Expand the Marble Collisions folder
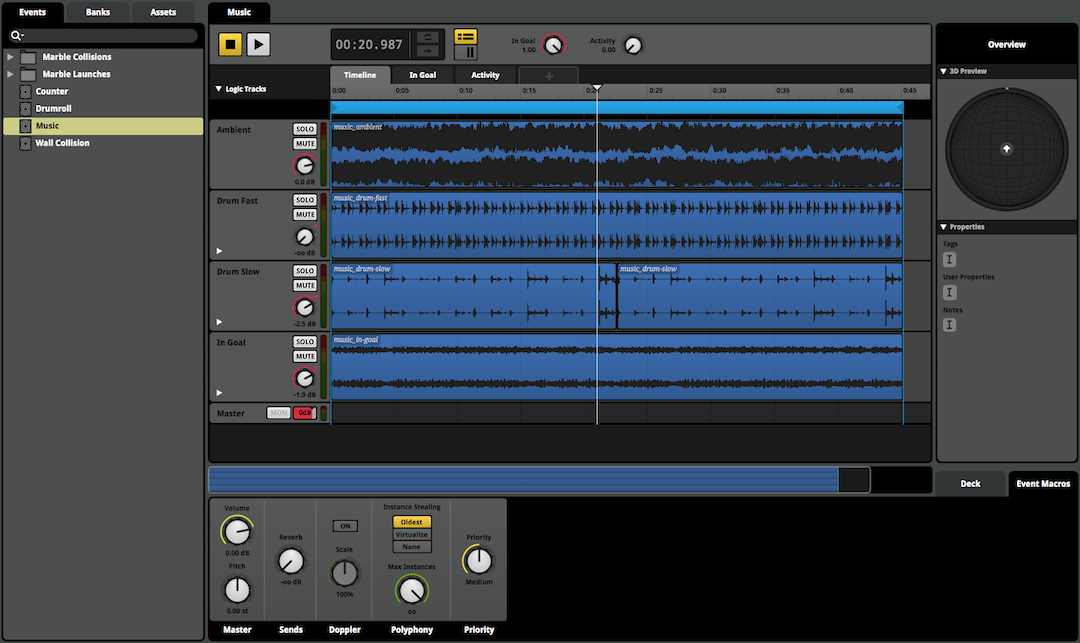The height and width of the screenshot is (643, 1080). [x=10, y=56]
